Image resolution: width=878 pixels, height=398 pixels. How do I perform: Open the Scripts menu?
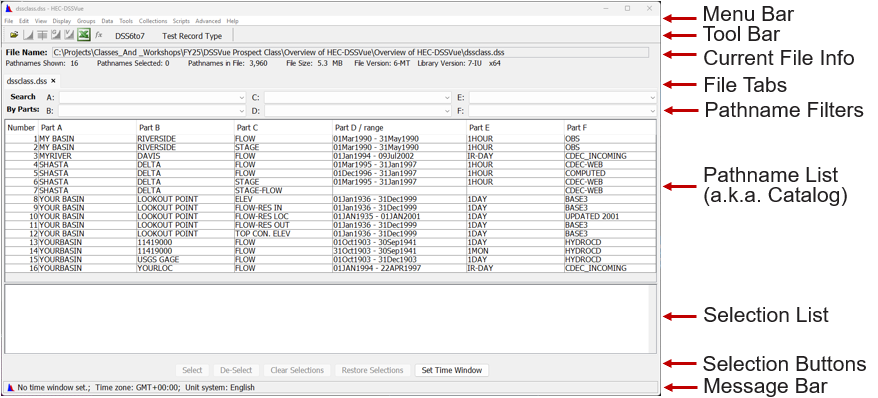pos(181,21)
